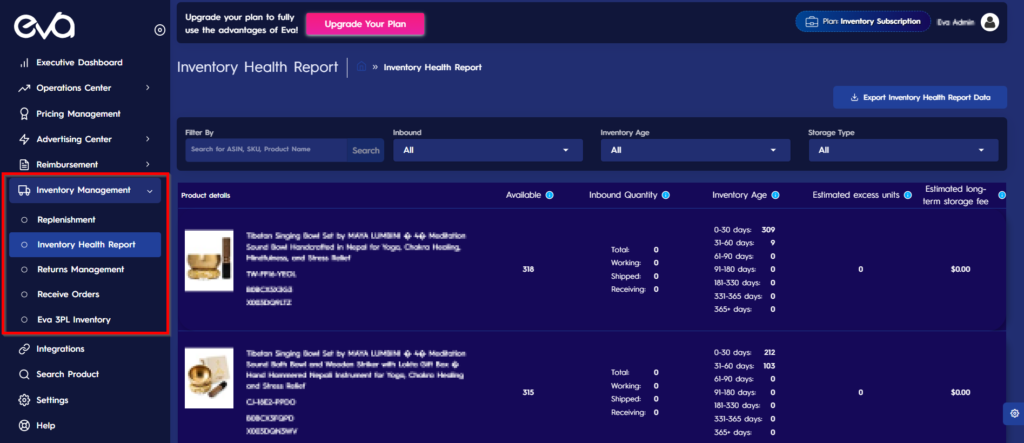Focus the ASIN, SKU, Product Name search field
Screen dimensions: 1024x443
(266, 150)
